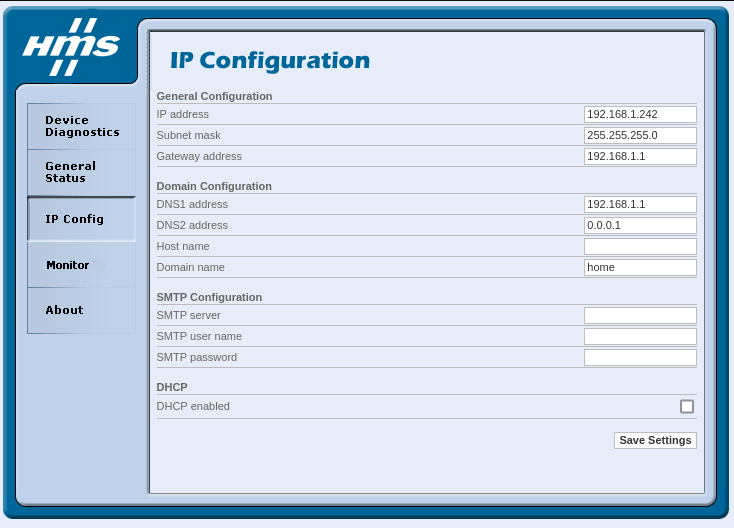Focus the SMTP user name field
Image resolution: width=734 pixels, height=528 pixels.
pyautogui.click(x=640, y=336)
